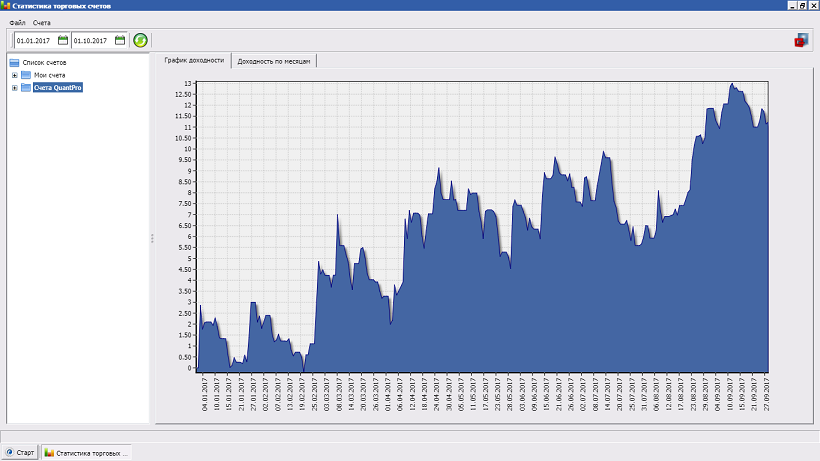Open the start date calendar picker

[63, 40]
